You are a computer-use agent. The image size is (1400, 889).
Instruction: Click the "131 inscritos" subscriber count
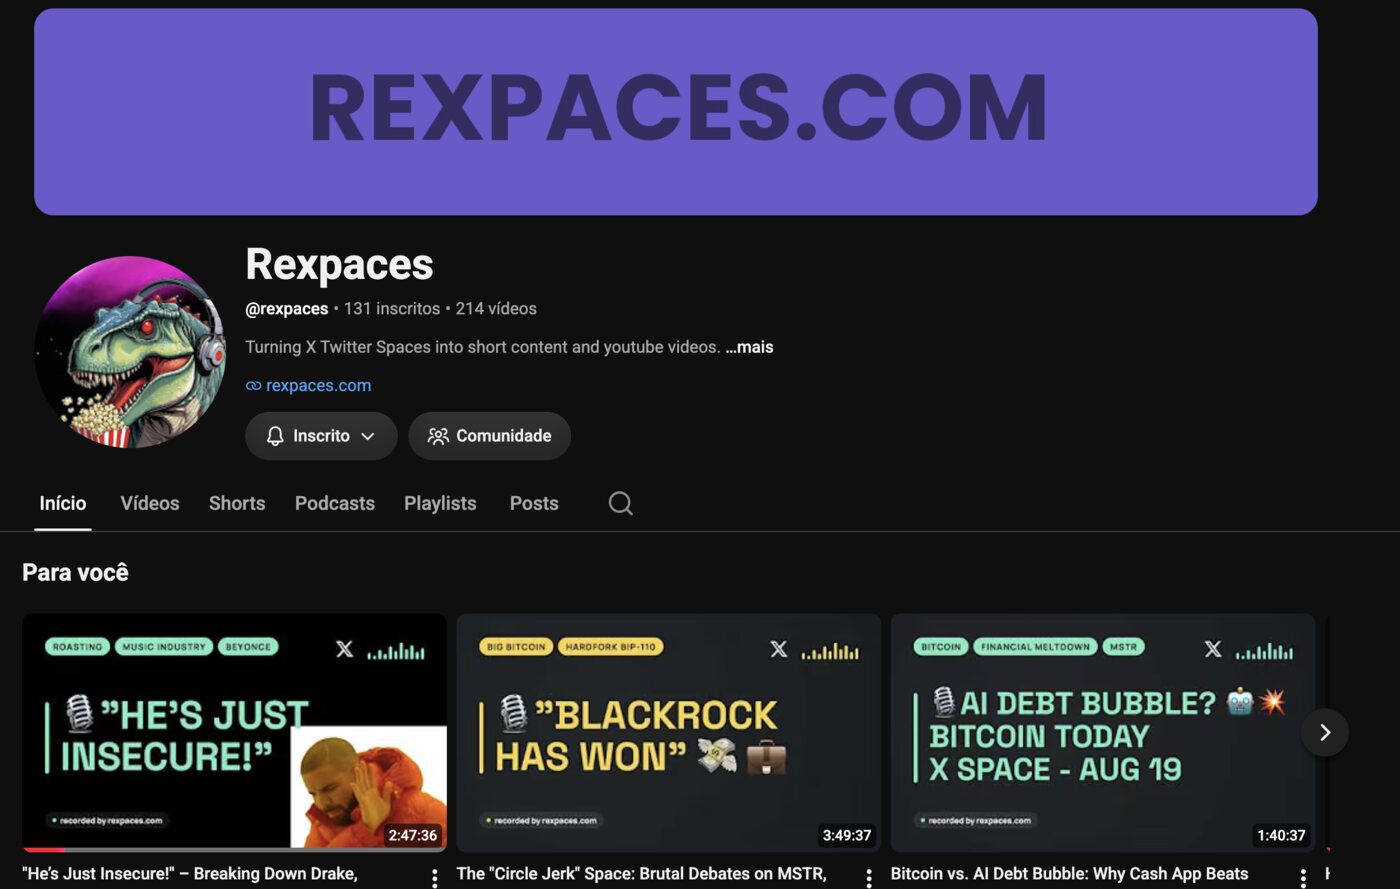392,309
